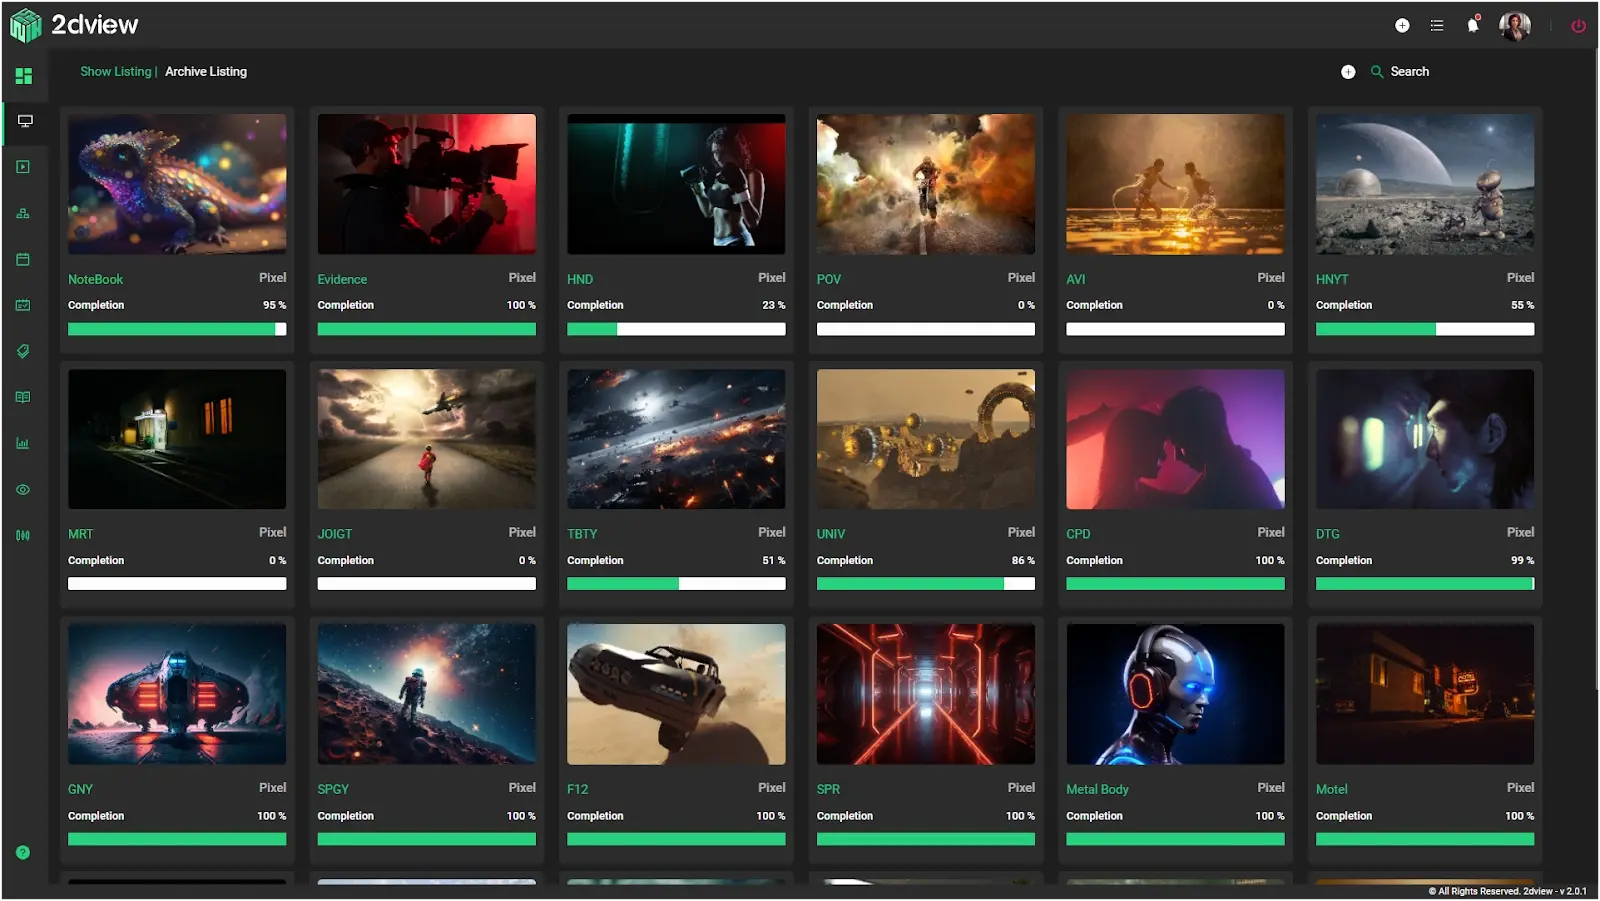The width and height of the screenshot is (1600, 901).
Task: Click the red power logout icon
Action: coord(1578,26)
